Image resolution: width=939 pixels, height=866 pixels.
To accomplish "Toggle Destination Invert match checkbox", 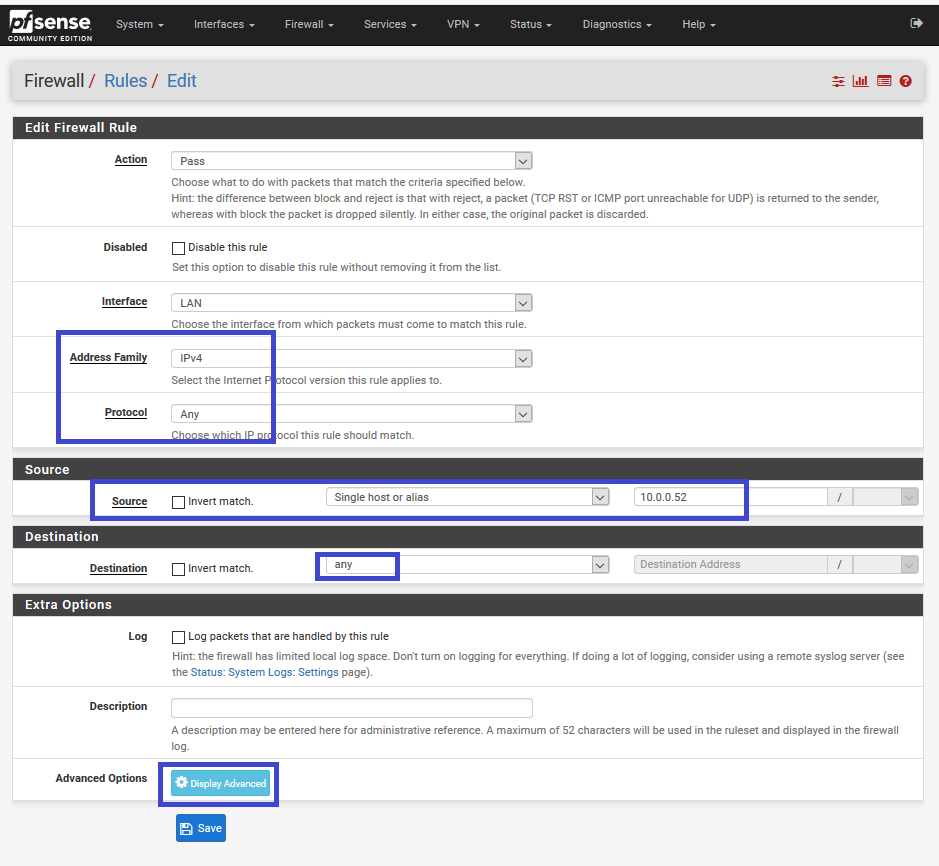I will tap(178, 569).
